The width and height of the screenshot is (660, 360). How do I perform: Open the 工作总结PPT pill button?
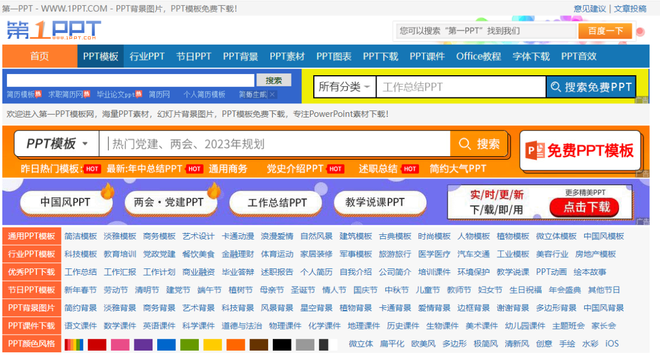coord(276,203)
